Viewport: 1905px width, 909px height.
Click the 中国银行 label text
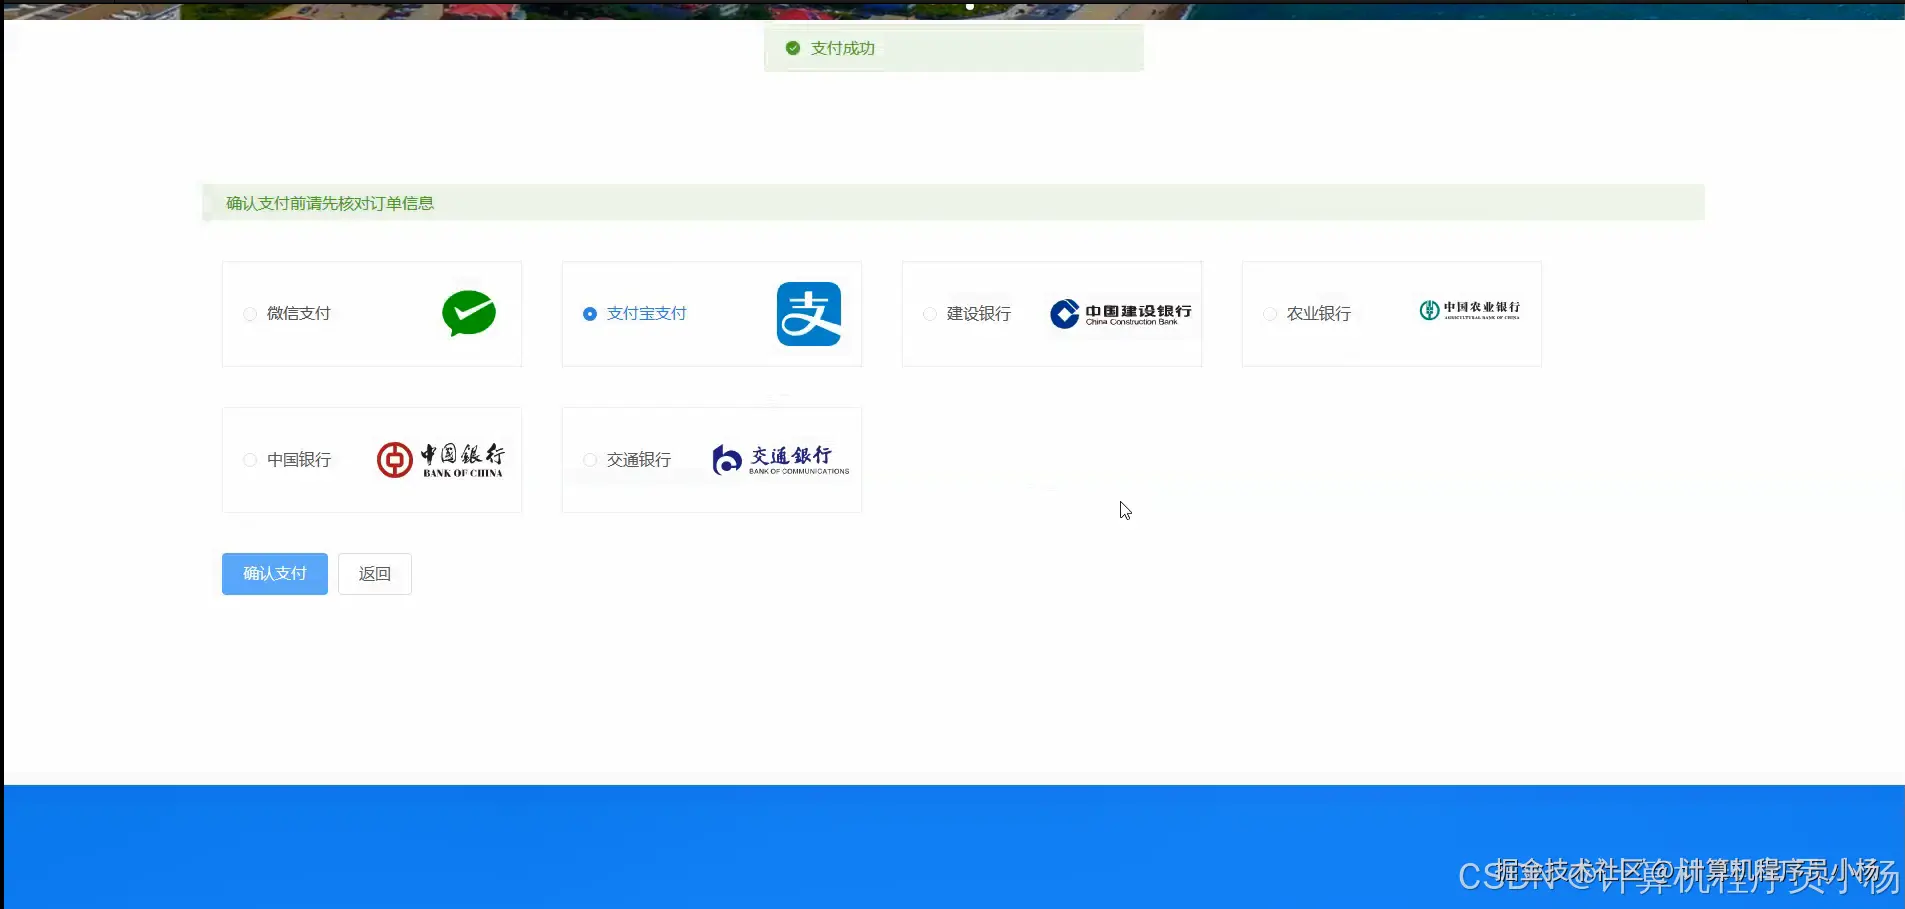point(299,460)
